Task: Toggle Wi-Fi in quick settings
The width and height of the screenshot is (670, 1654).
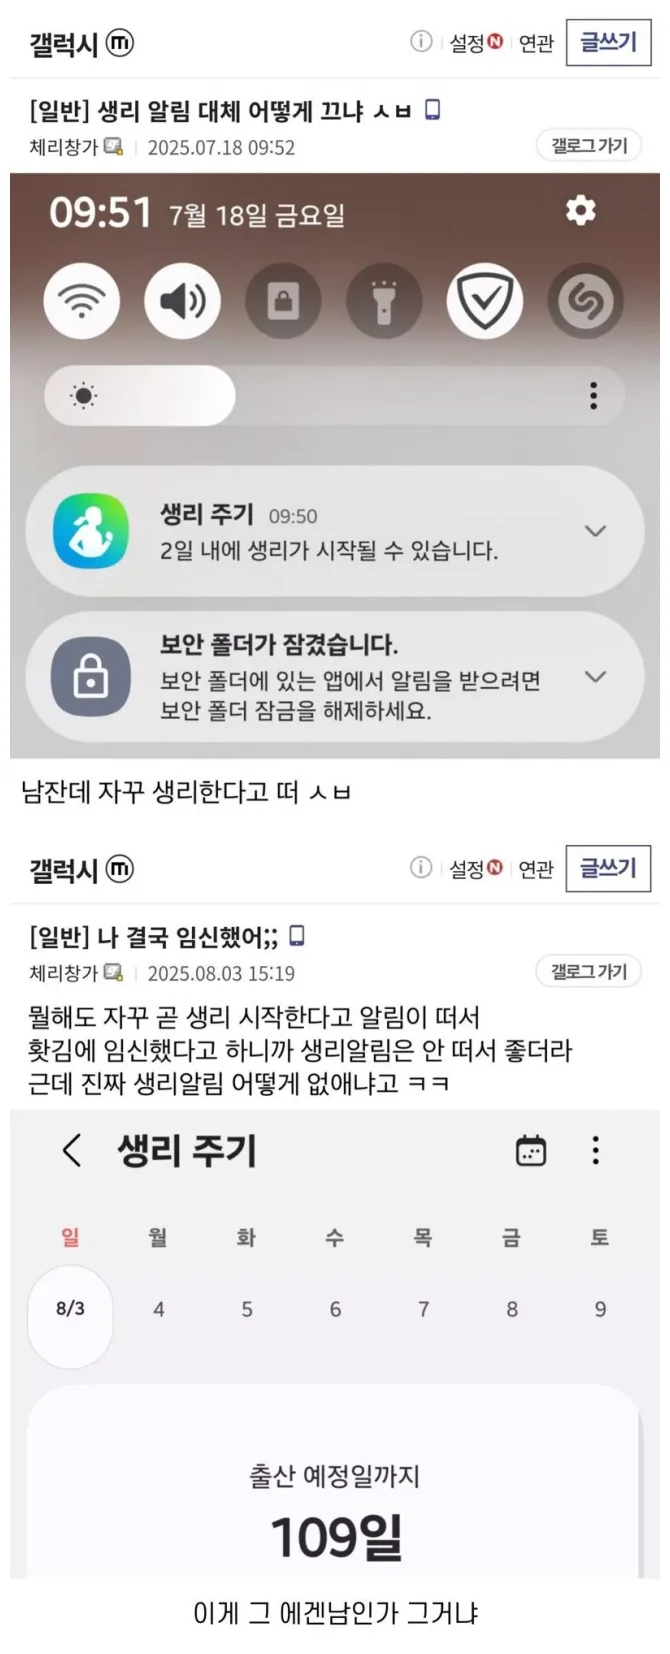Action: [82, 301]
